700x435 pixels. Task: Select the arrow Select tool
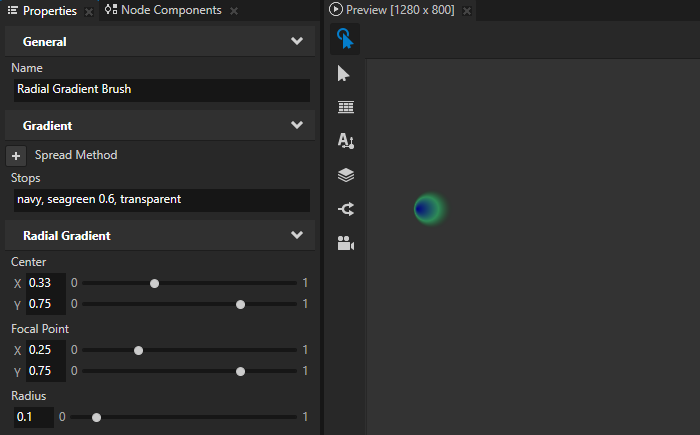click(343, 74)
